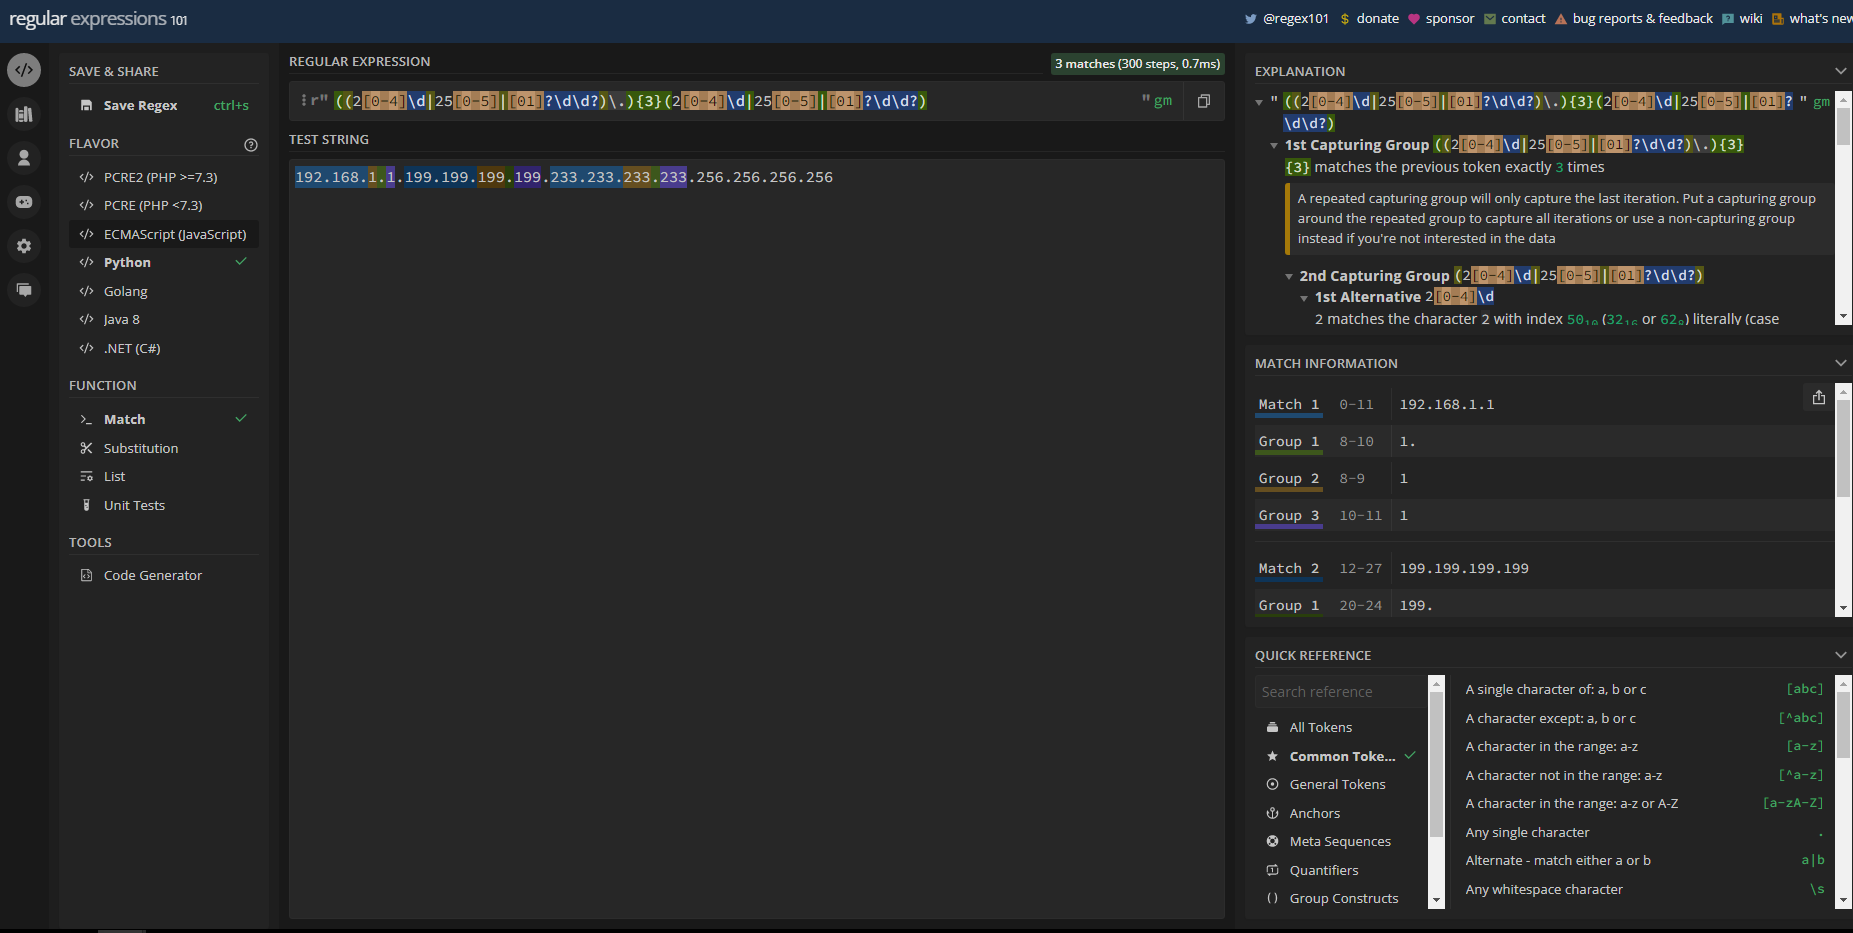Click the flavor help question mark icon
Viewport: 1853px width, 933px height.
[251, 145]
